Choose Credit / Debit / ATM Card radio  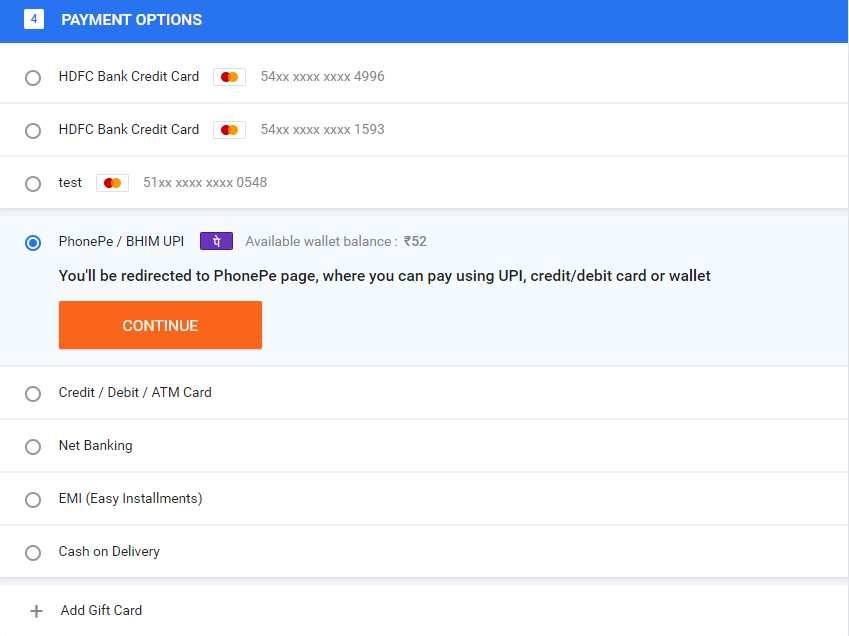coord(33,394)
